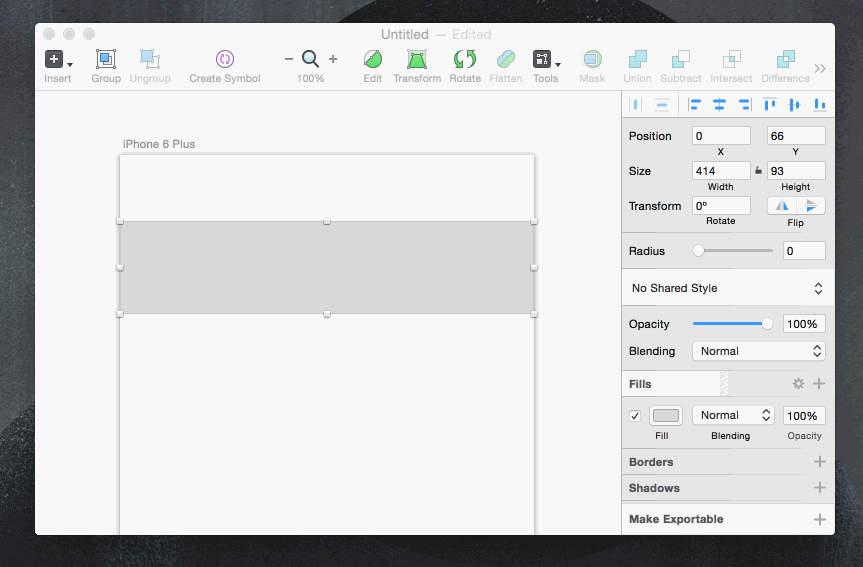The image size is (863, 567).
Task: Click the Radius slider handle
Action: point(698,251)
